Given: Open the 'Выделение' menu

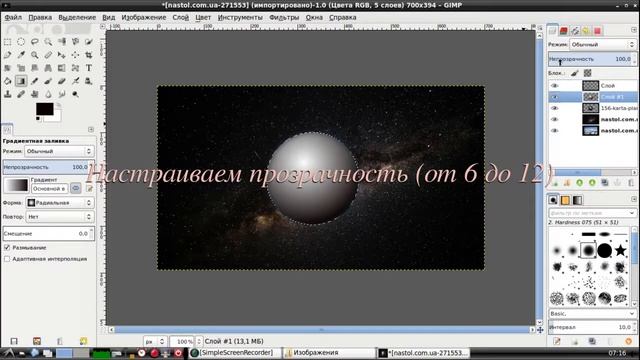Looking at the screenshot, I should click(77, 18).
